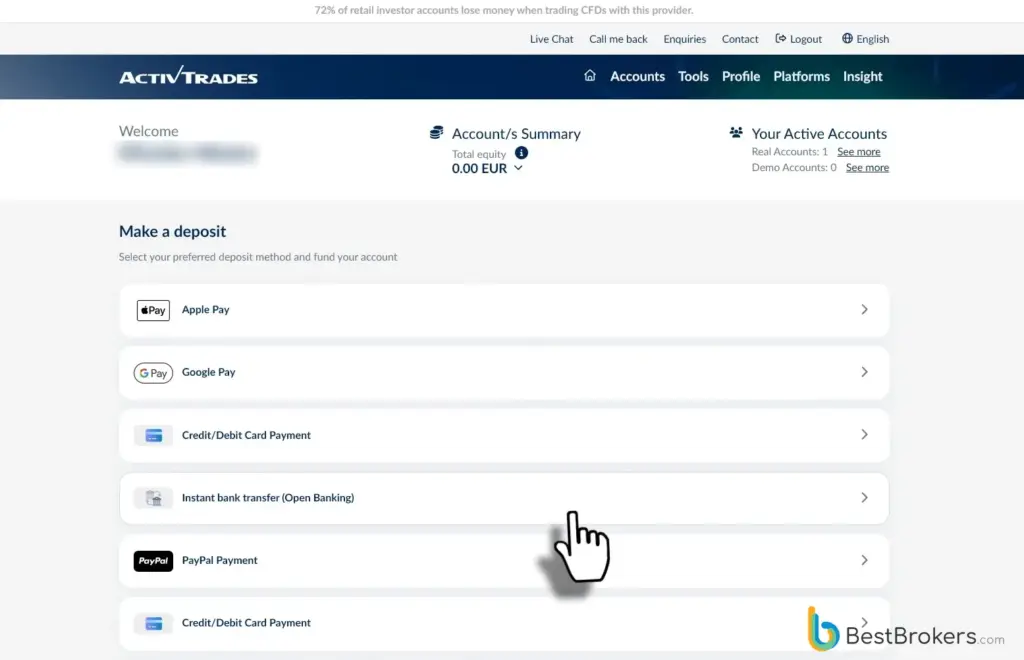The height and width of the screenshot is (660, 1024).
Task: Click the Welcome text
Action: pyautogui.click(x=148, y=131)
